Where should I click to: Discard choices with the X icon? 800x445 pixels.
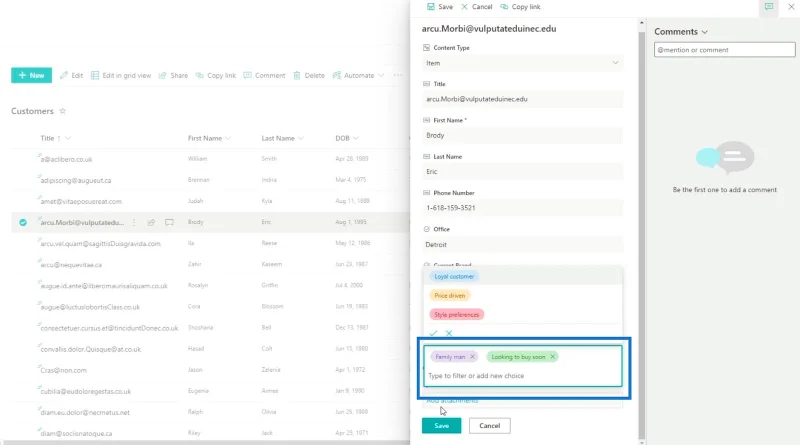tap(449, 333)
